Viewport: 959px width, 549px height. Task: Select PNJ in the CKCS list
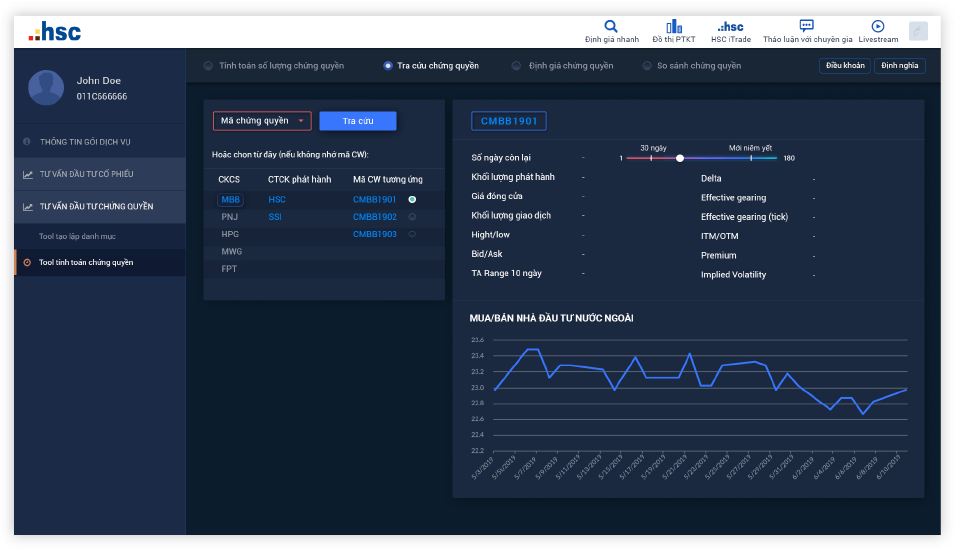pos(229,217)
